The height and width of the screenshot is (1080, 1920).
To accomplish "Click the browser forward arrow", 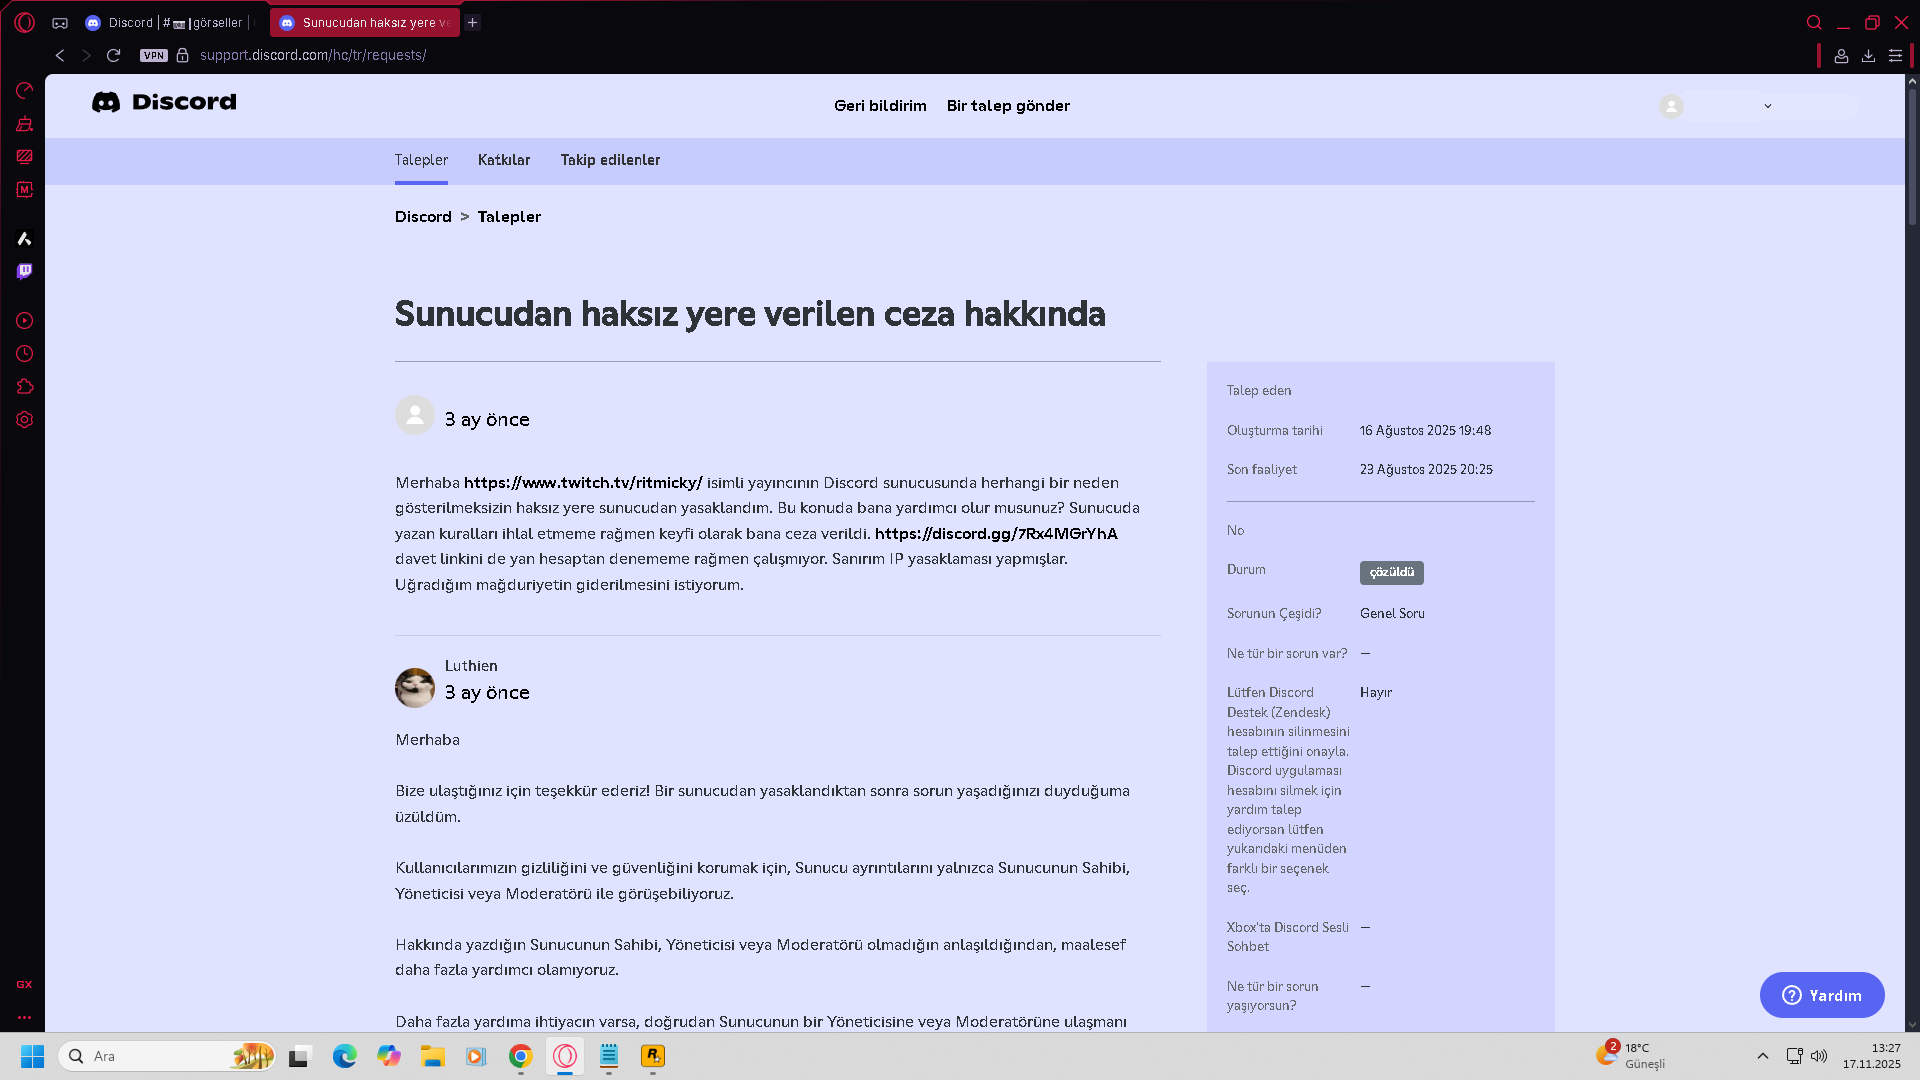I will pyautogui.click(x=86, y=55).
